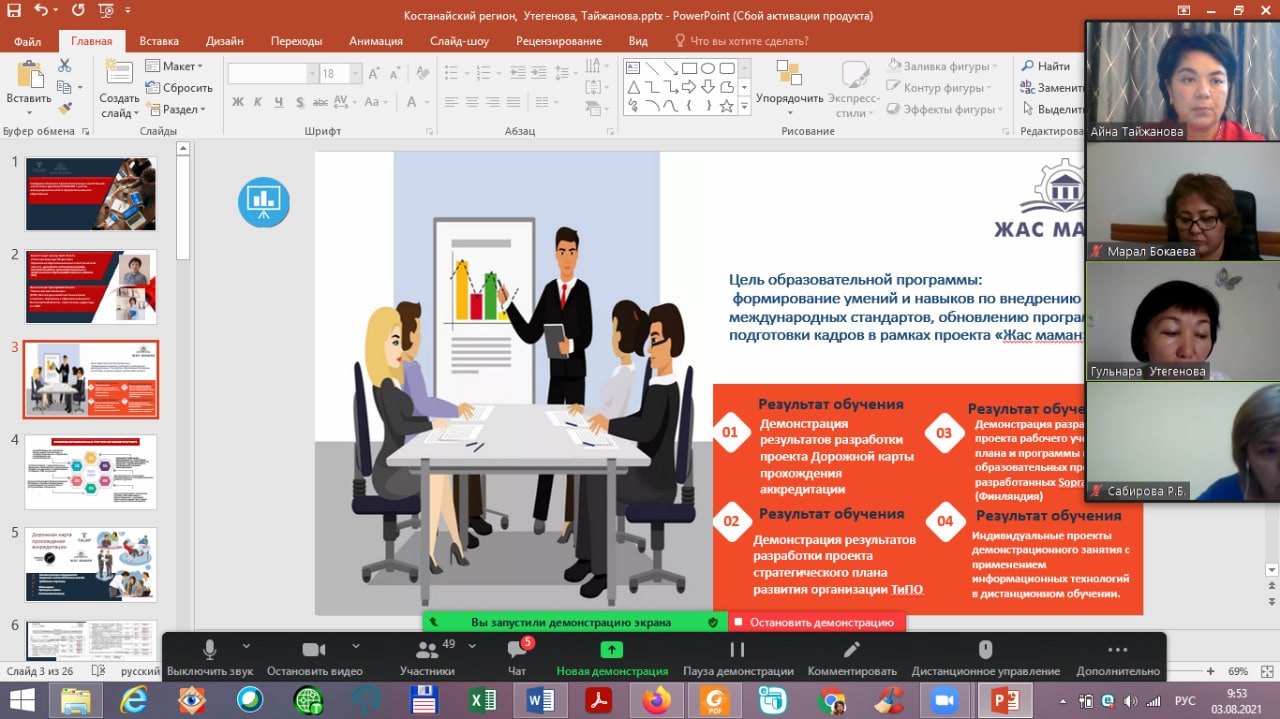
Task: Pick the five-point star shape
Action: coord(727,105)
